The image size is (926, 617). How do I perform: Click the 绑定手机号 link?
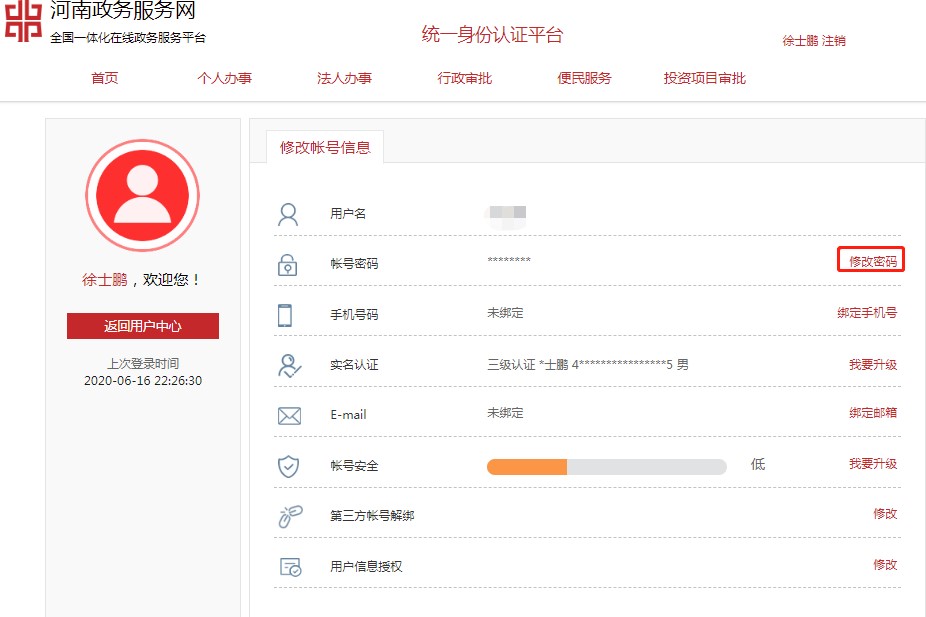[867, 313]
